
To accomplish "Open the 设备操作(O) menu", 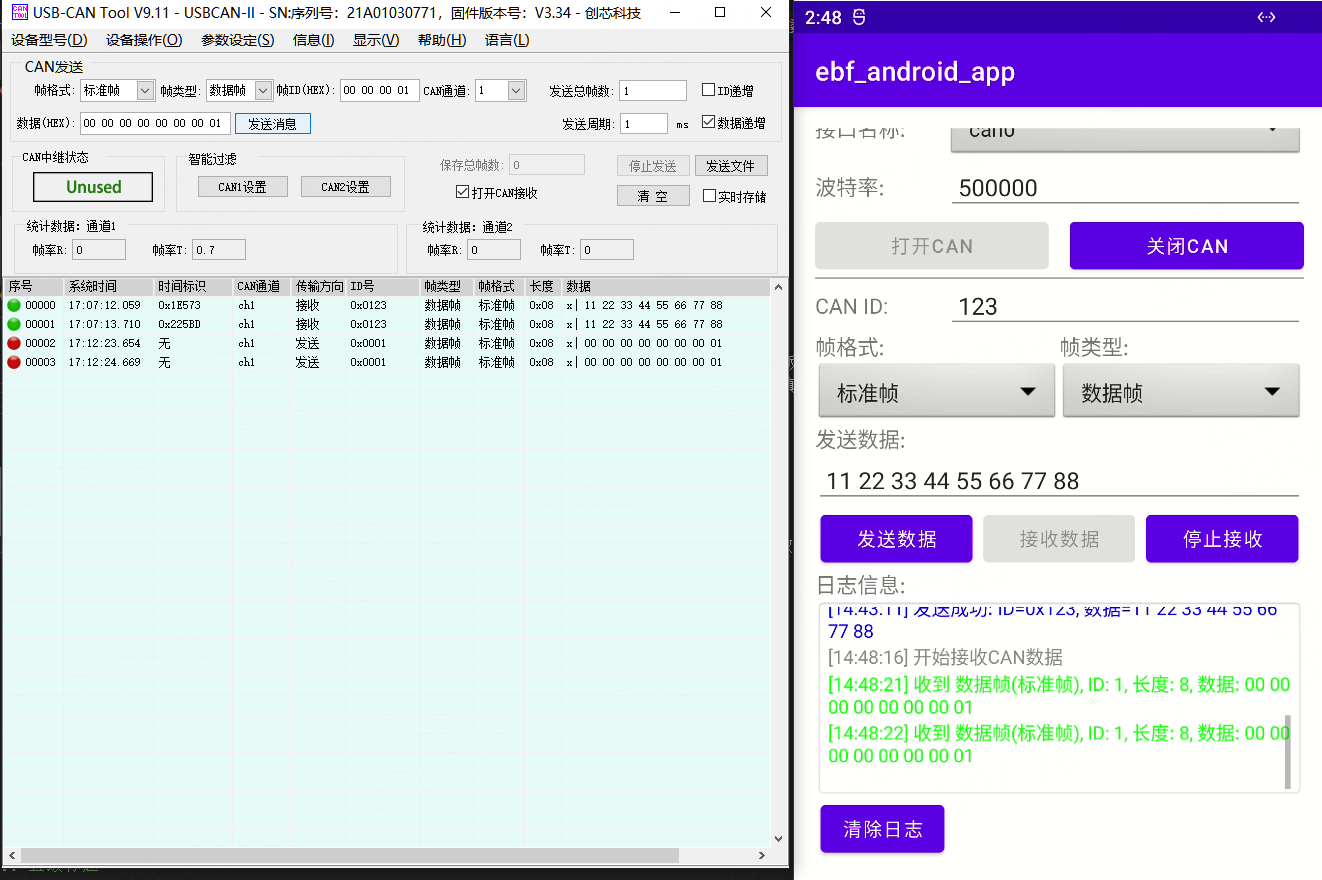I will 144,40.
